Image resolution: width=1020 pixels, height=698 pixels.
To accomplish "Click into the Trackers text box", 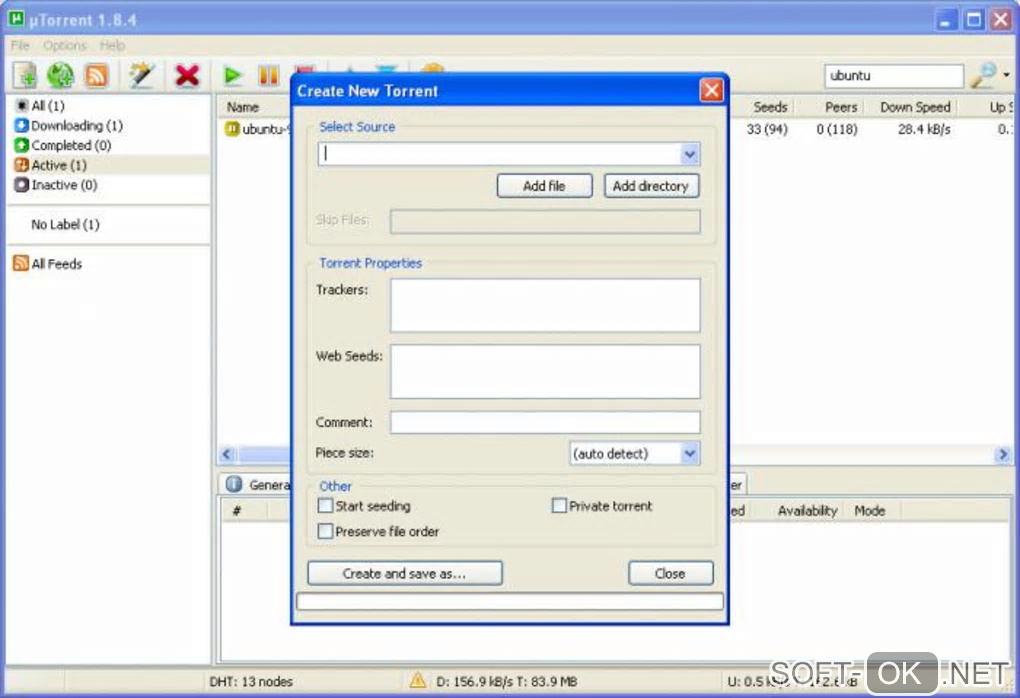I will tap(545, 305).
